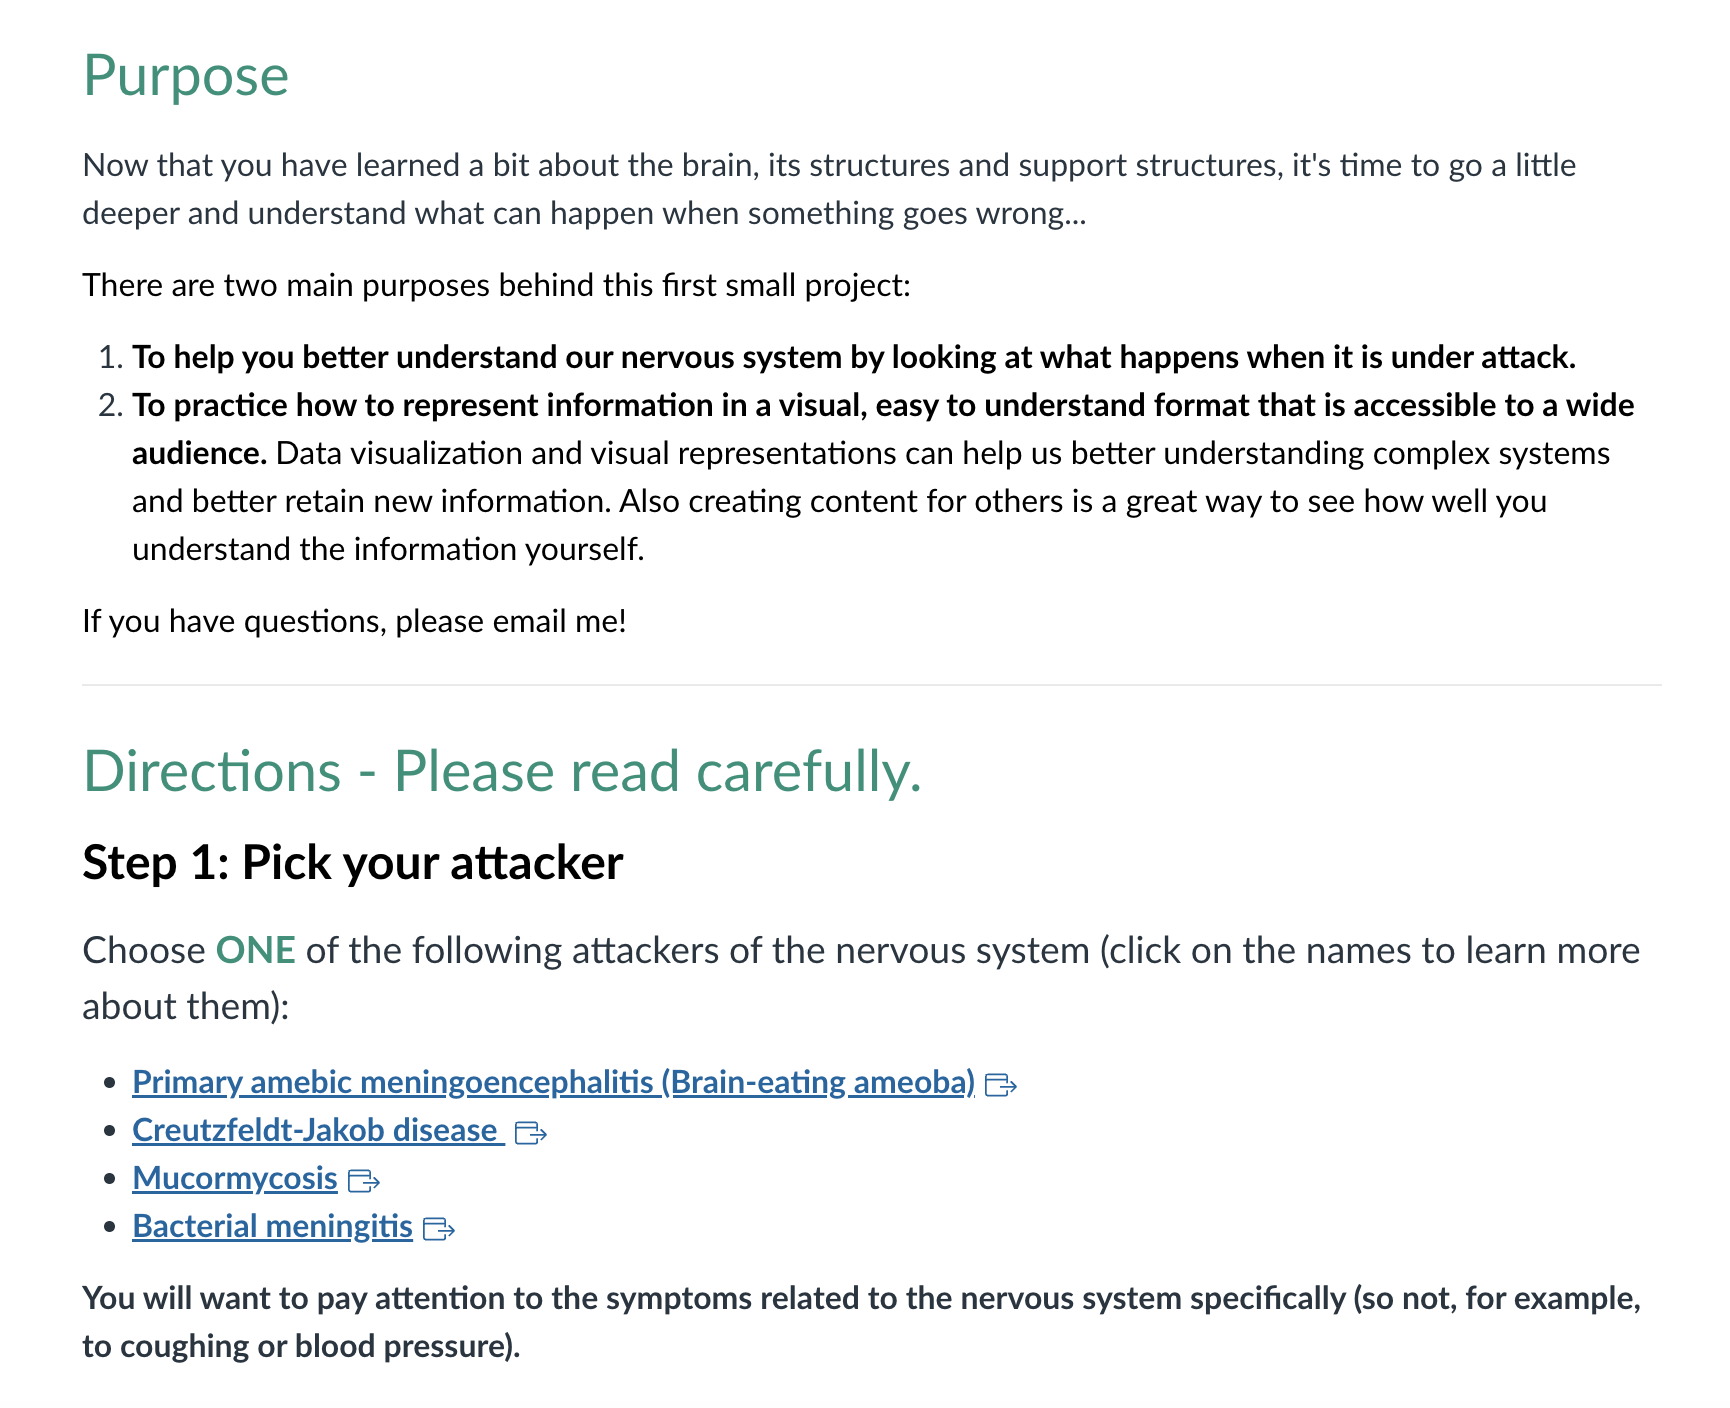Click external-link icon beside Brain-eating ameoba link
Screen dimensions: 1730x1408
pyautogui.click(x=1001, y=1084)
